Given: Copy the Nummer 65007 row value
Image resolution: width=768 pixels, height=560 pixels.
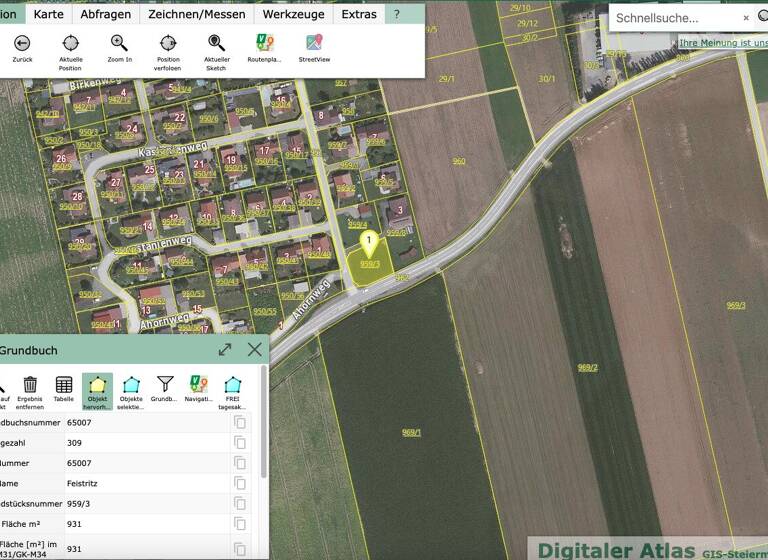Looking at the screenshot, I should pyautogui.click(x=240, y=463).
